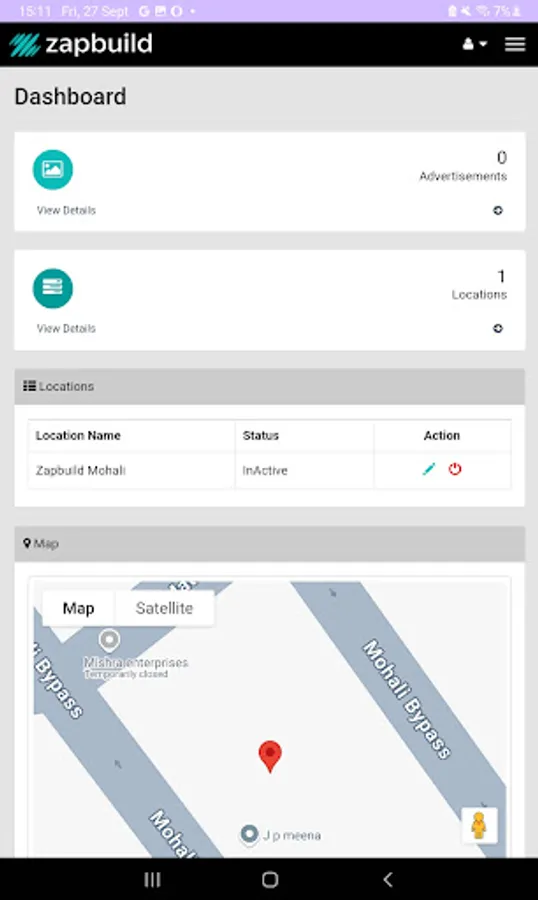Click the arrow icon in Advertisements card
This screenshot has width=538, height=900.
[498, 210]
